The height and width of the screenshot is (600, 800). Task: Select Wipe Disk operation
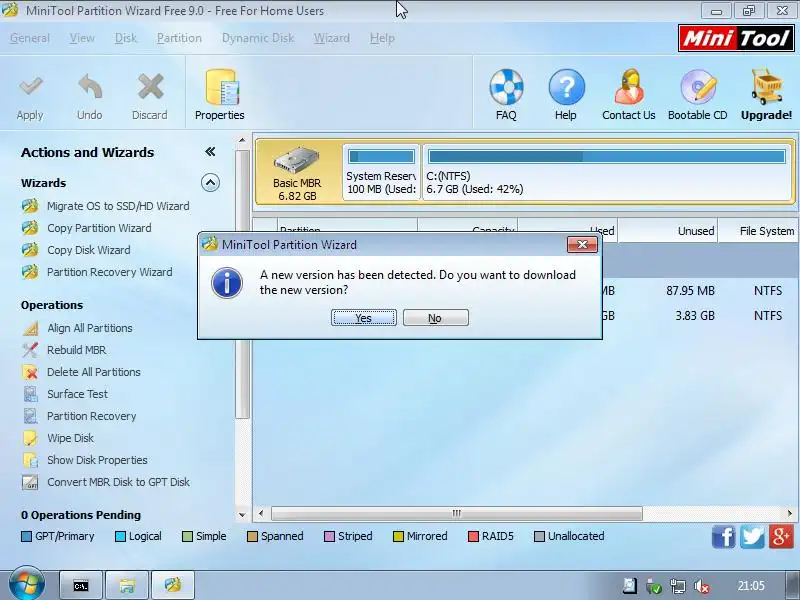70,438
